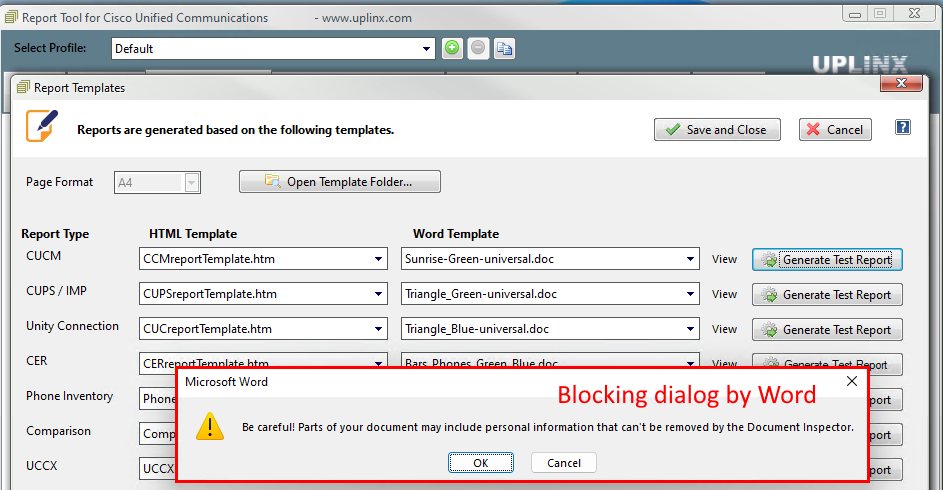Cancel the Report Templates dialog
The height and width of the screenshot is (490, 943).
click(835, 130)
